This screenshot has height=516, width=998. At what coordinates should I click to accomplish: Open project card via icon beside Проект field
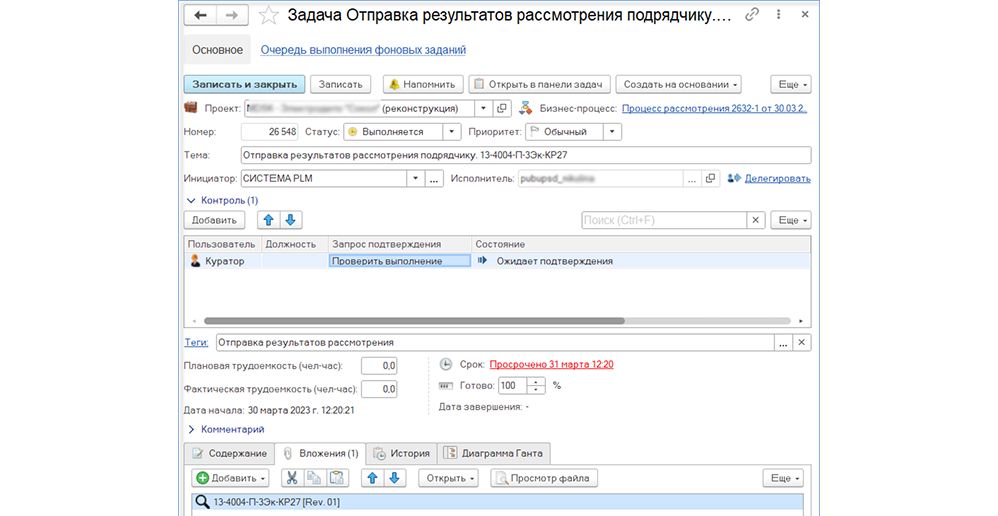pyautogui.click(x=502, y=108)
